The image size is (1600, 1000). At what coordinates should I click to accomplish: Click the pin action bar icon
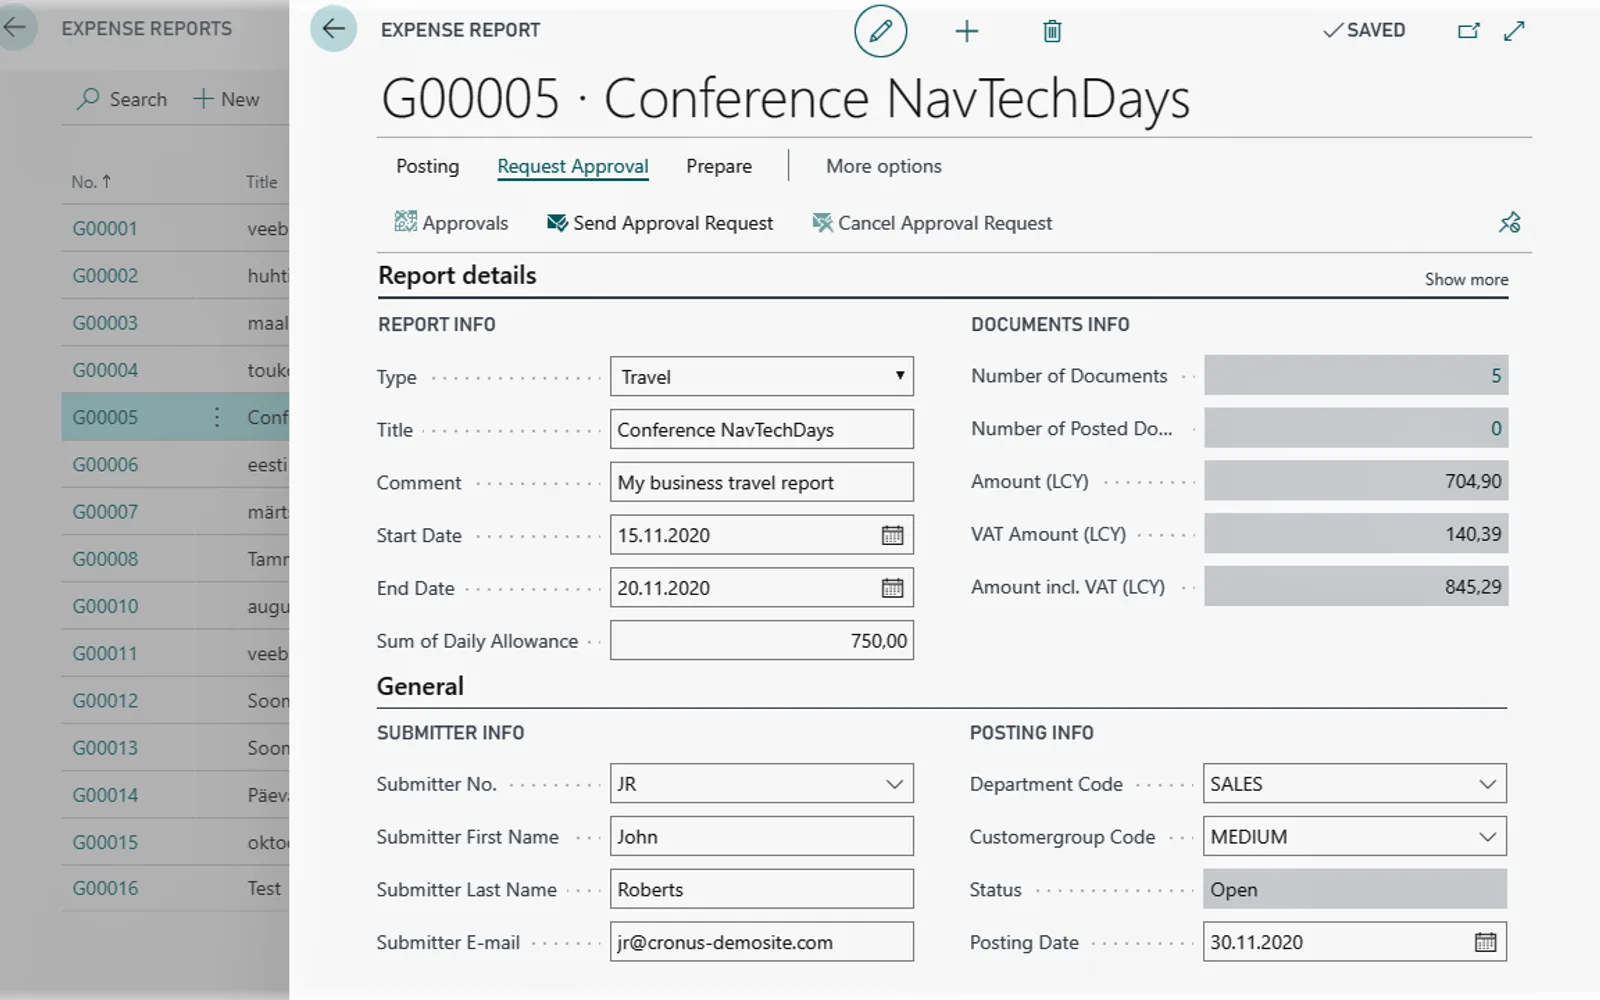point(1509,222)
